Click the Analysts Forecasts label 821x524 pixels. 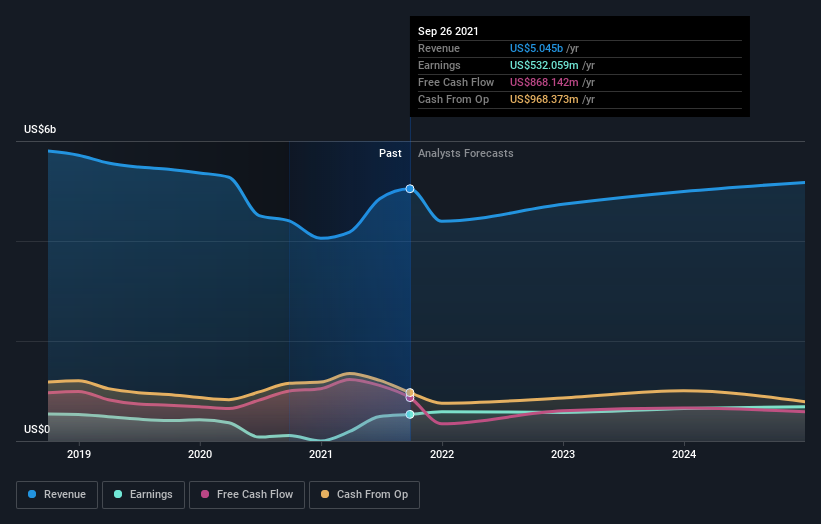tap(465, 153)
